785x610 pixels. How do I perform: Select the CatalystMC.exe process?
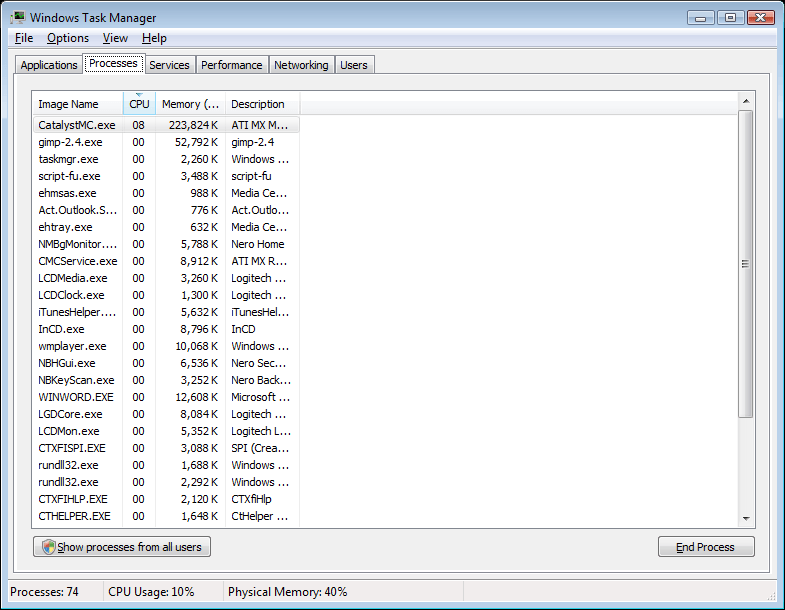(x=166, y=125)
